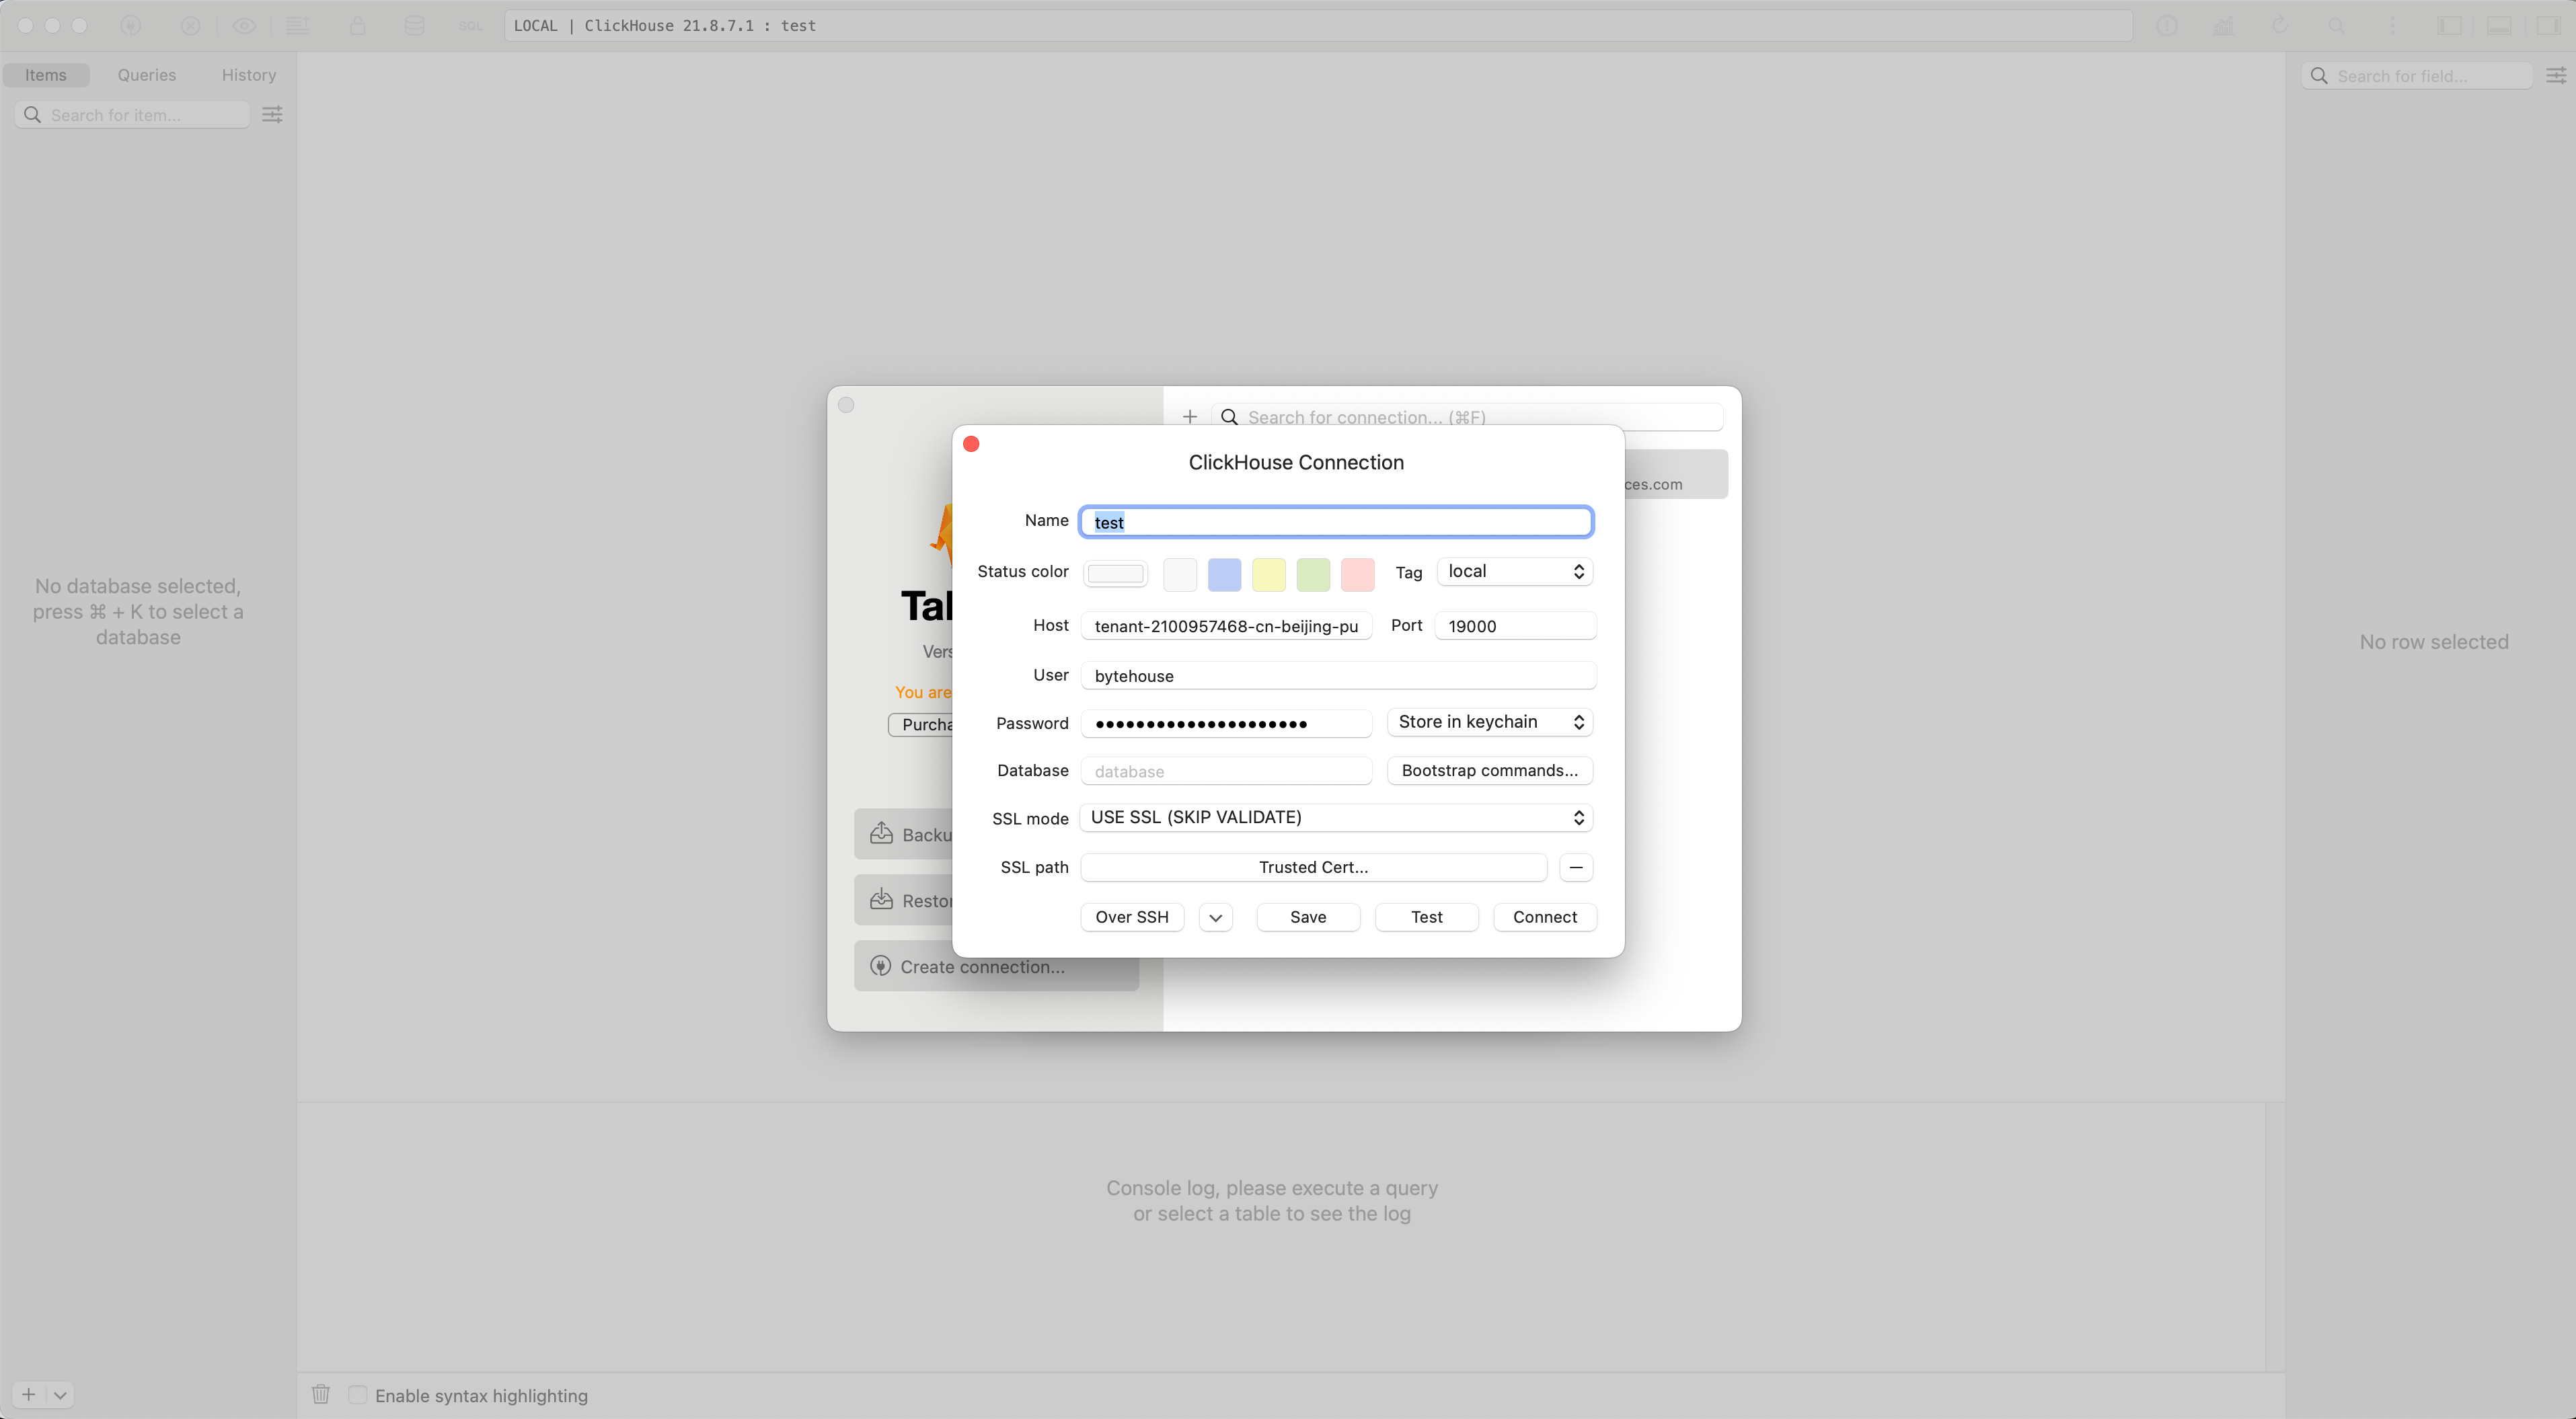Switch to the History tab

[x=248, y=75]
